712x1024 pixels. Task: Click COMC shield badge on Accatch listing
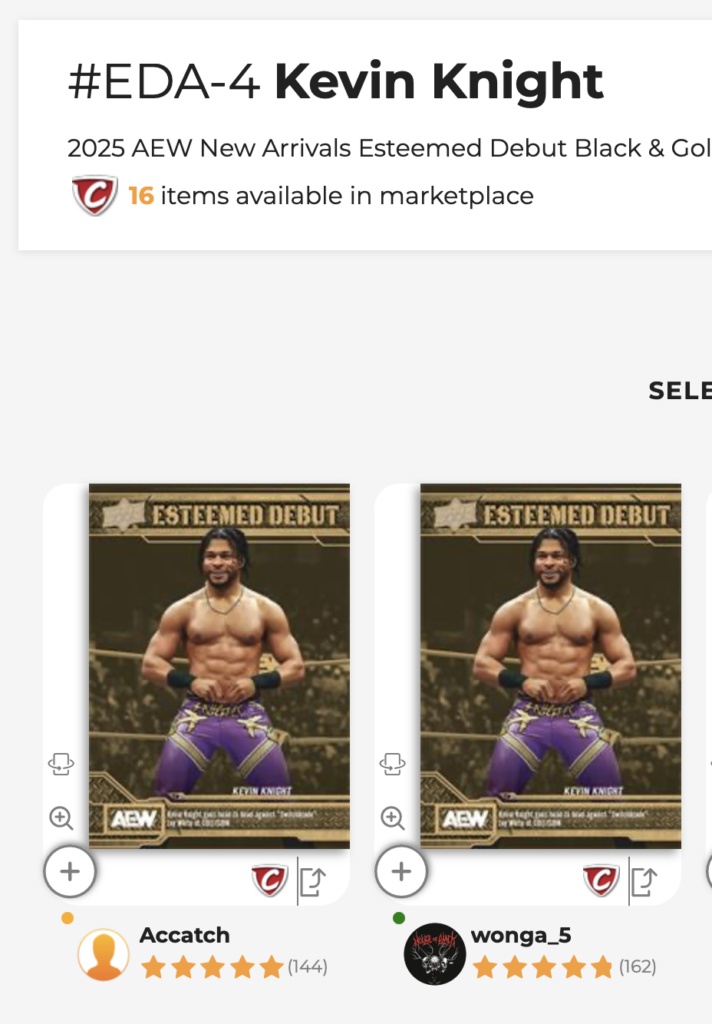tap(270, 881)
